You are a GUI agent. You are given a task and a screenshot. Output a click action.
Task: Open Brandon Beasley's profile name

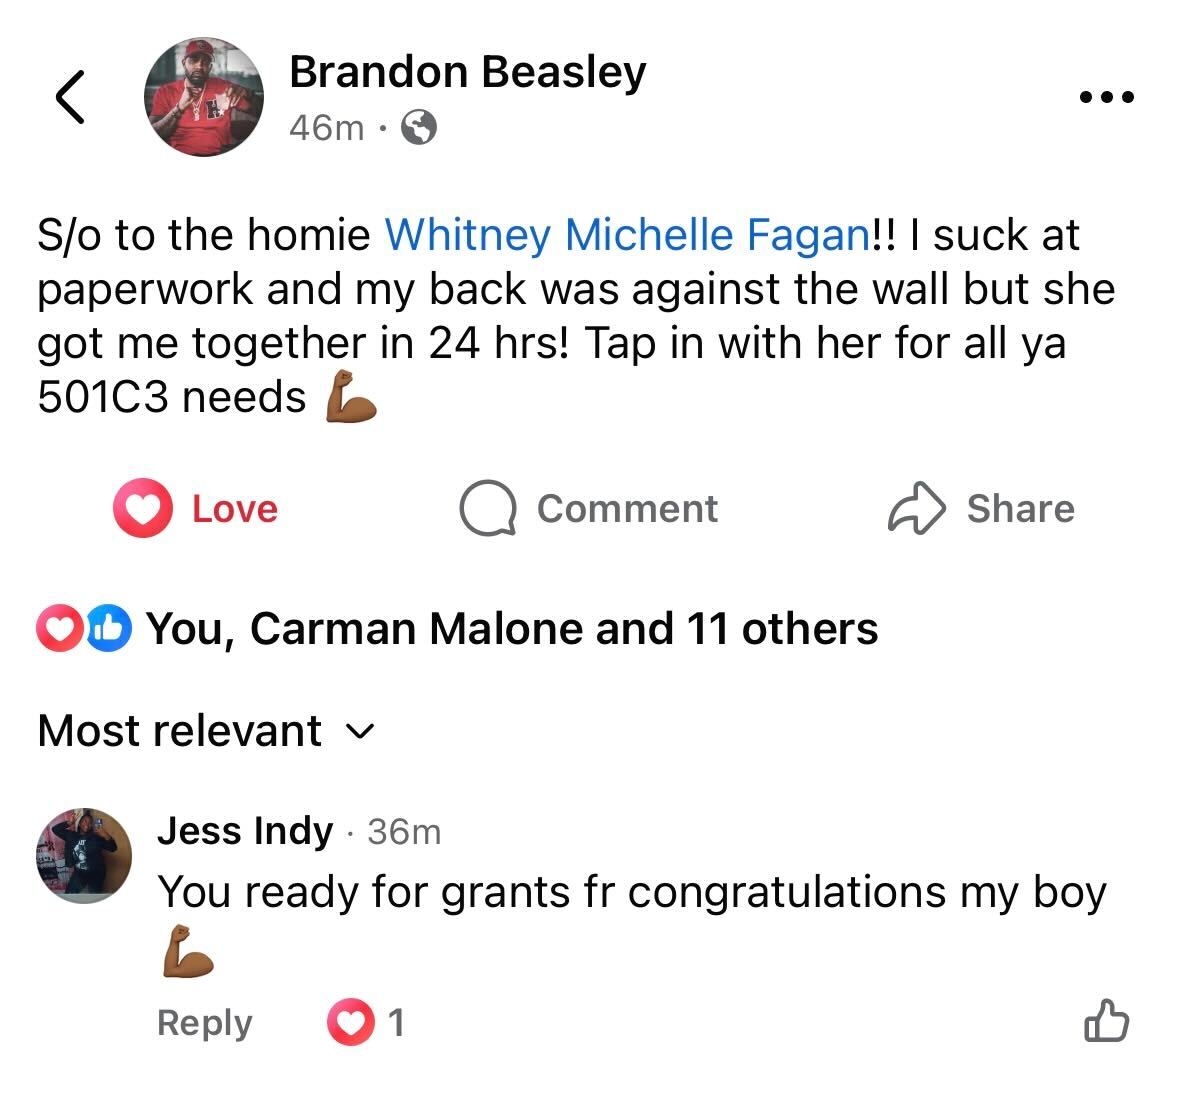tap(467, 72)
